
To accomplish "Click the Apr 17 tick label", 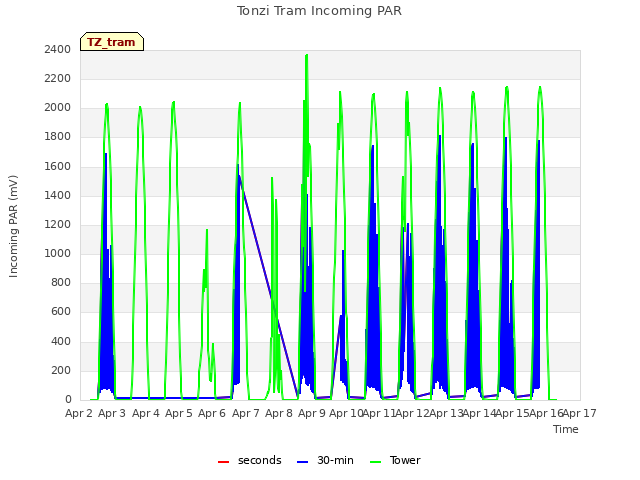I will [x=580, y=413].
